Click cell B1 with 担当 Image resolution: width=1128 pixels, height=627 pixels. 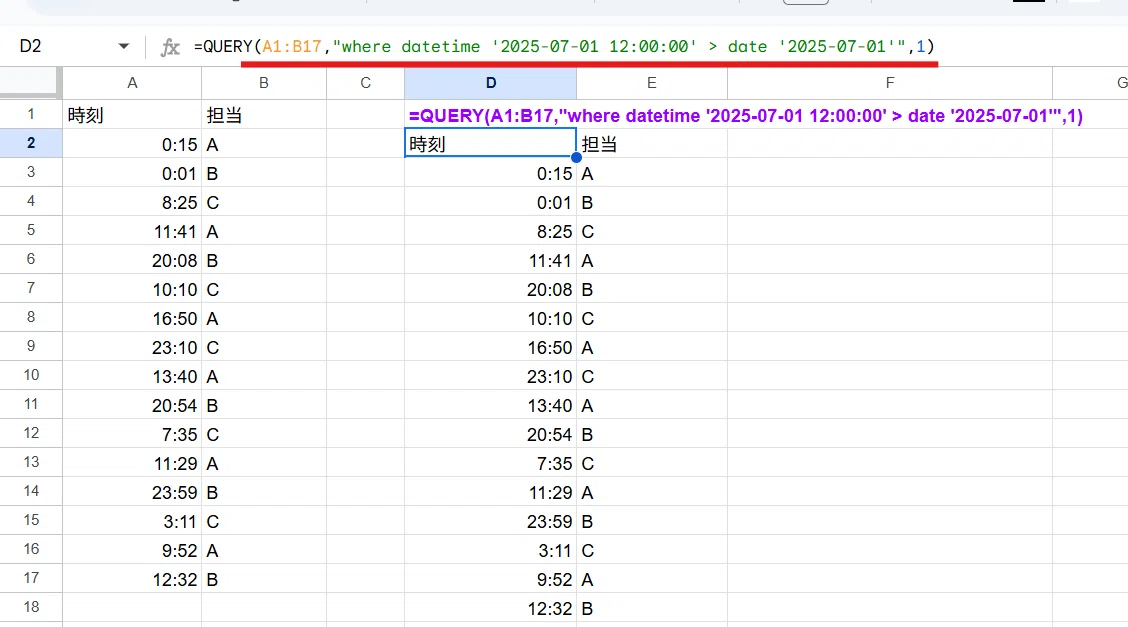[264, 115]
